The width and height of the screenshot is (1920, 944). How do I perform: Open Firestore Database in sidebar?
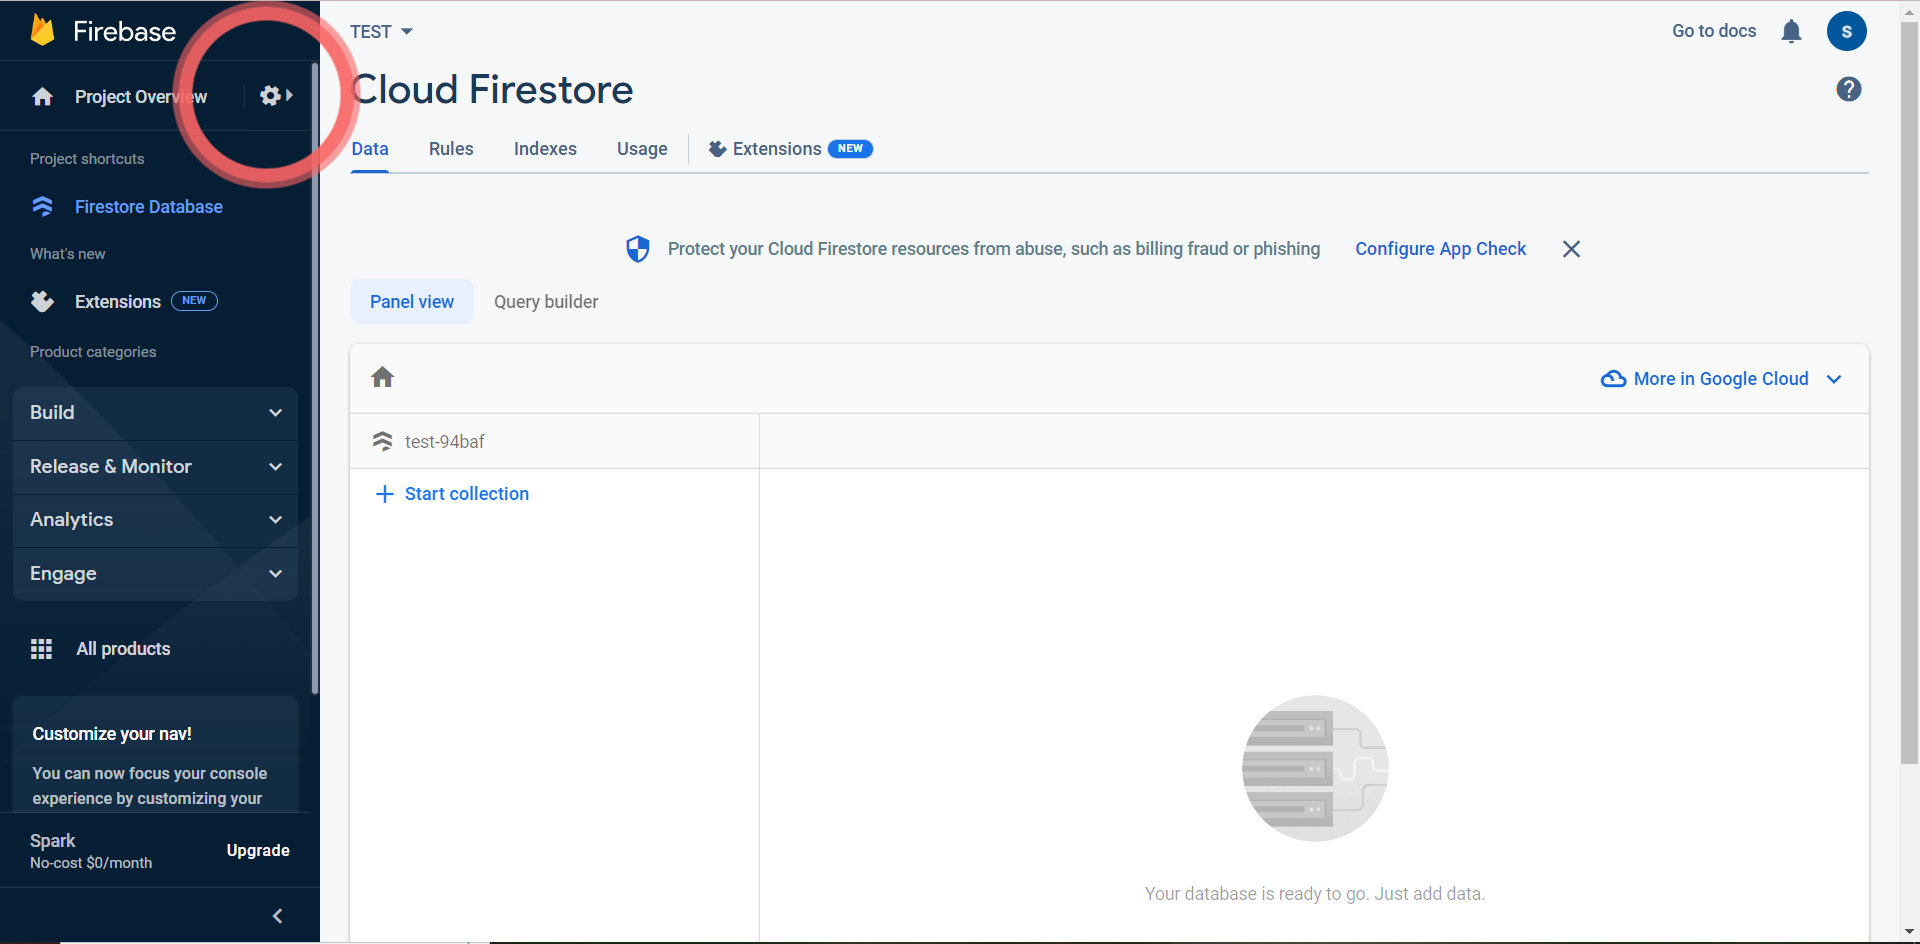(x=149, y=207)
